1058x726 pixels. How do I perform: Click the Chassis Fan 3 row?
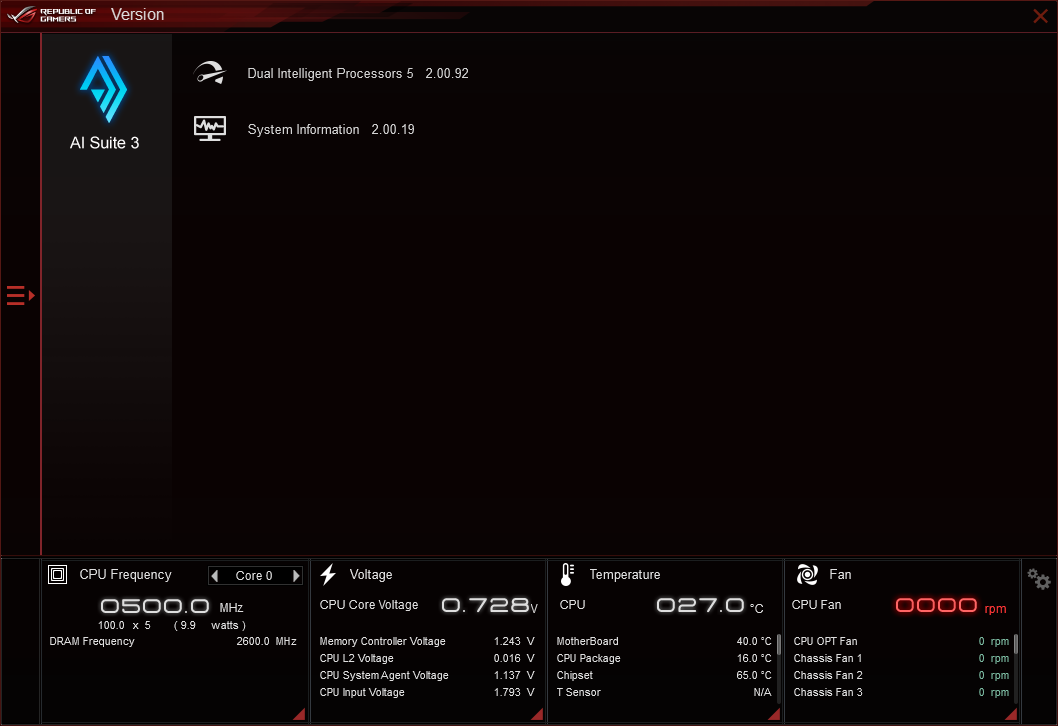(x=901, y=692)
